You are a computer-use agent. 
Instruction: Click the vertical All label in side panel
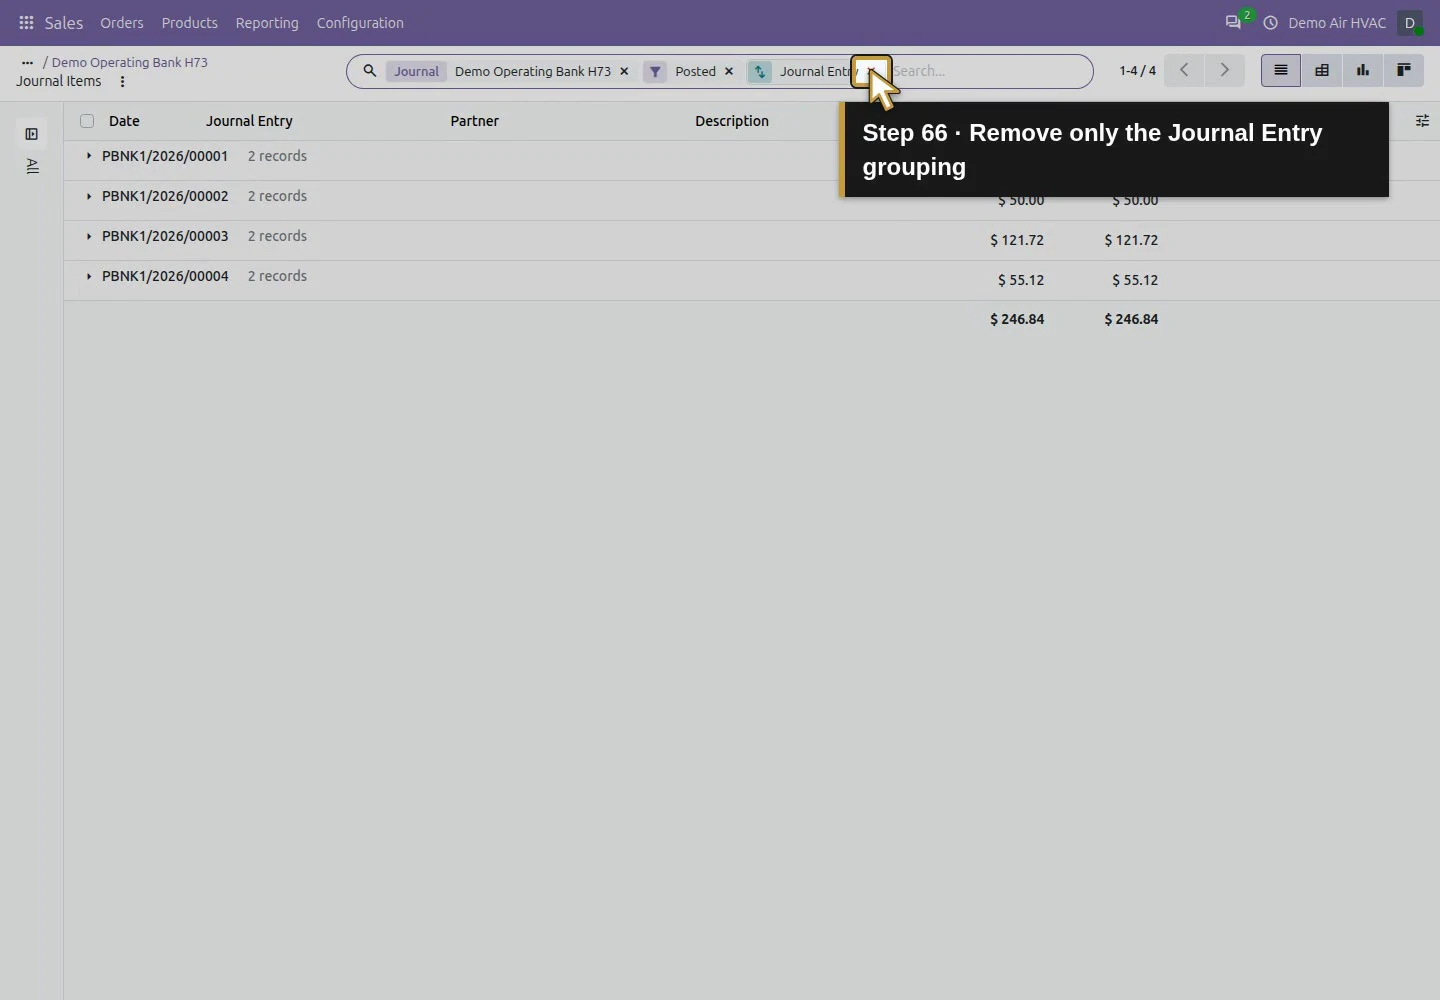point(32,166)
